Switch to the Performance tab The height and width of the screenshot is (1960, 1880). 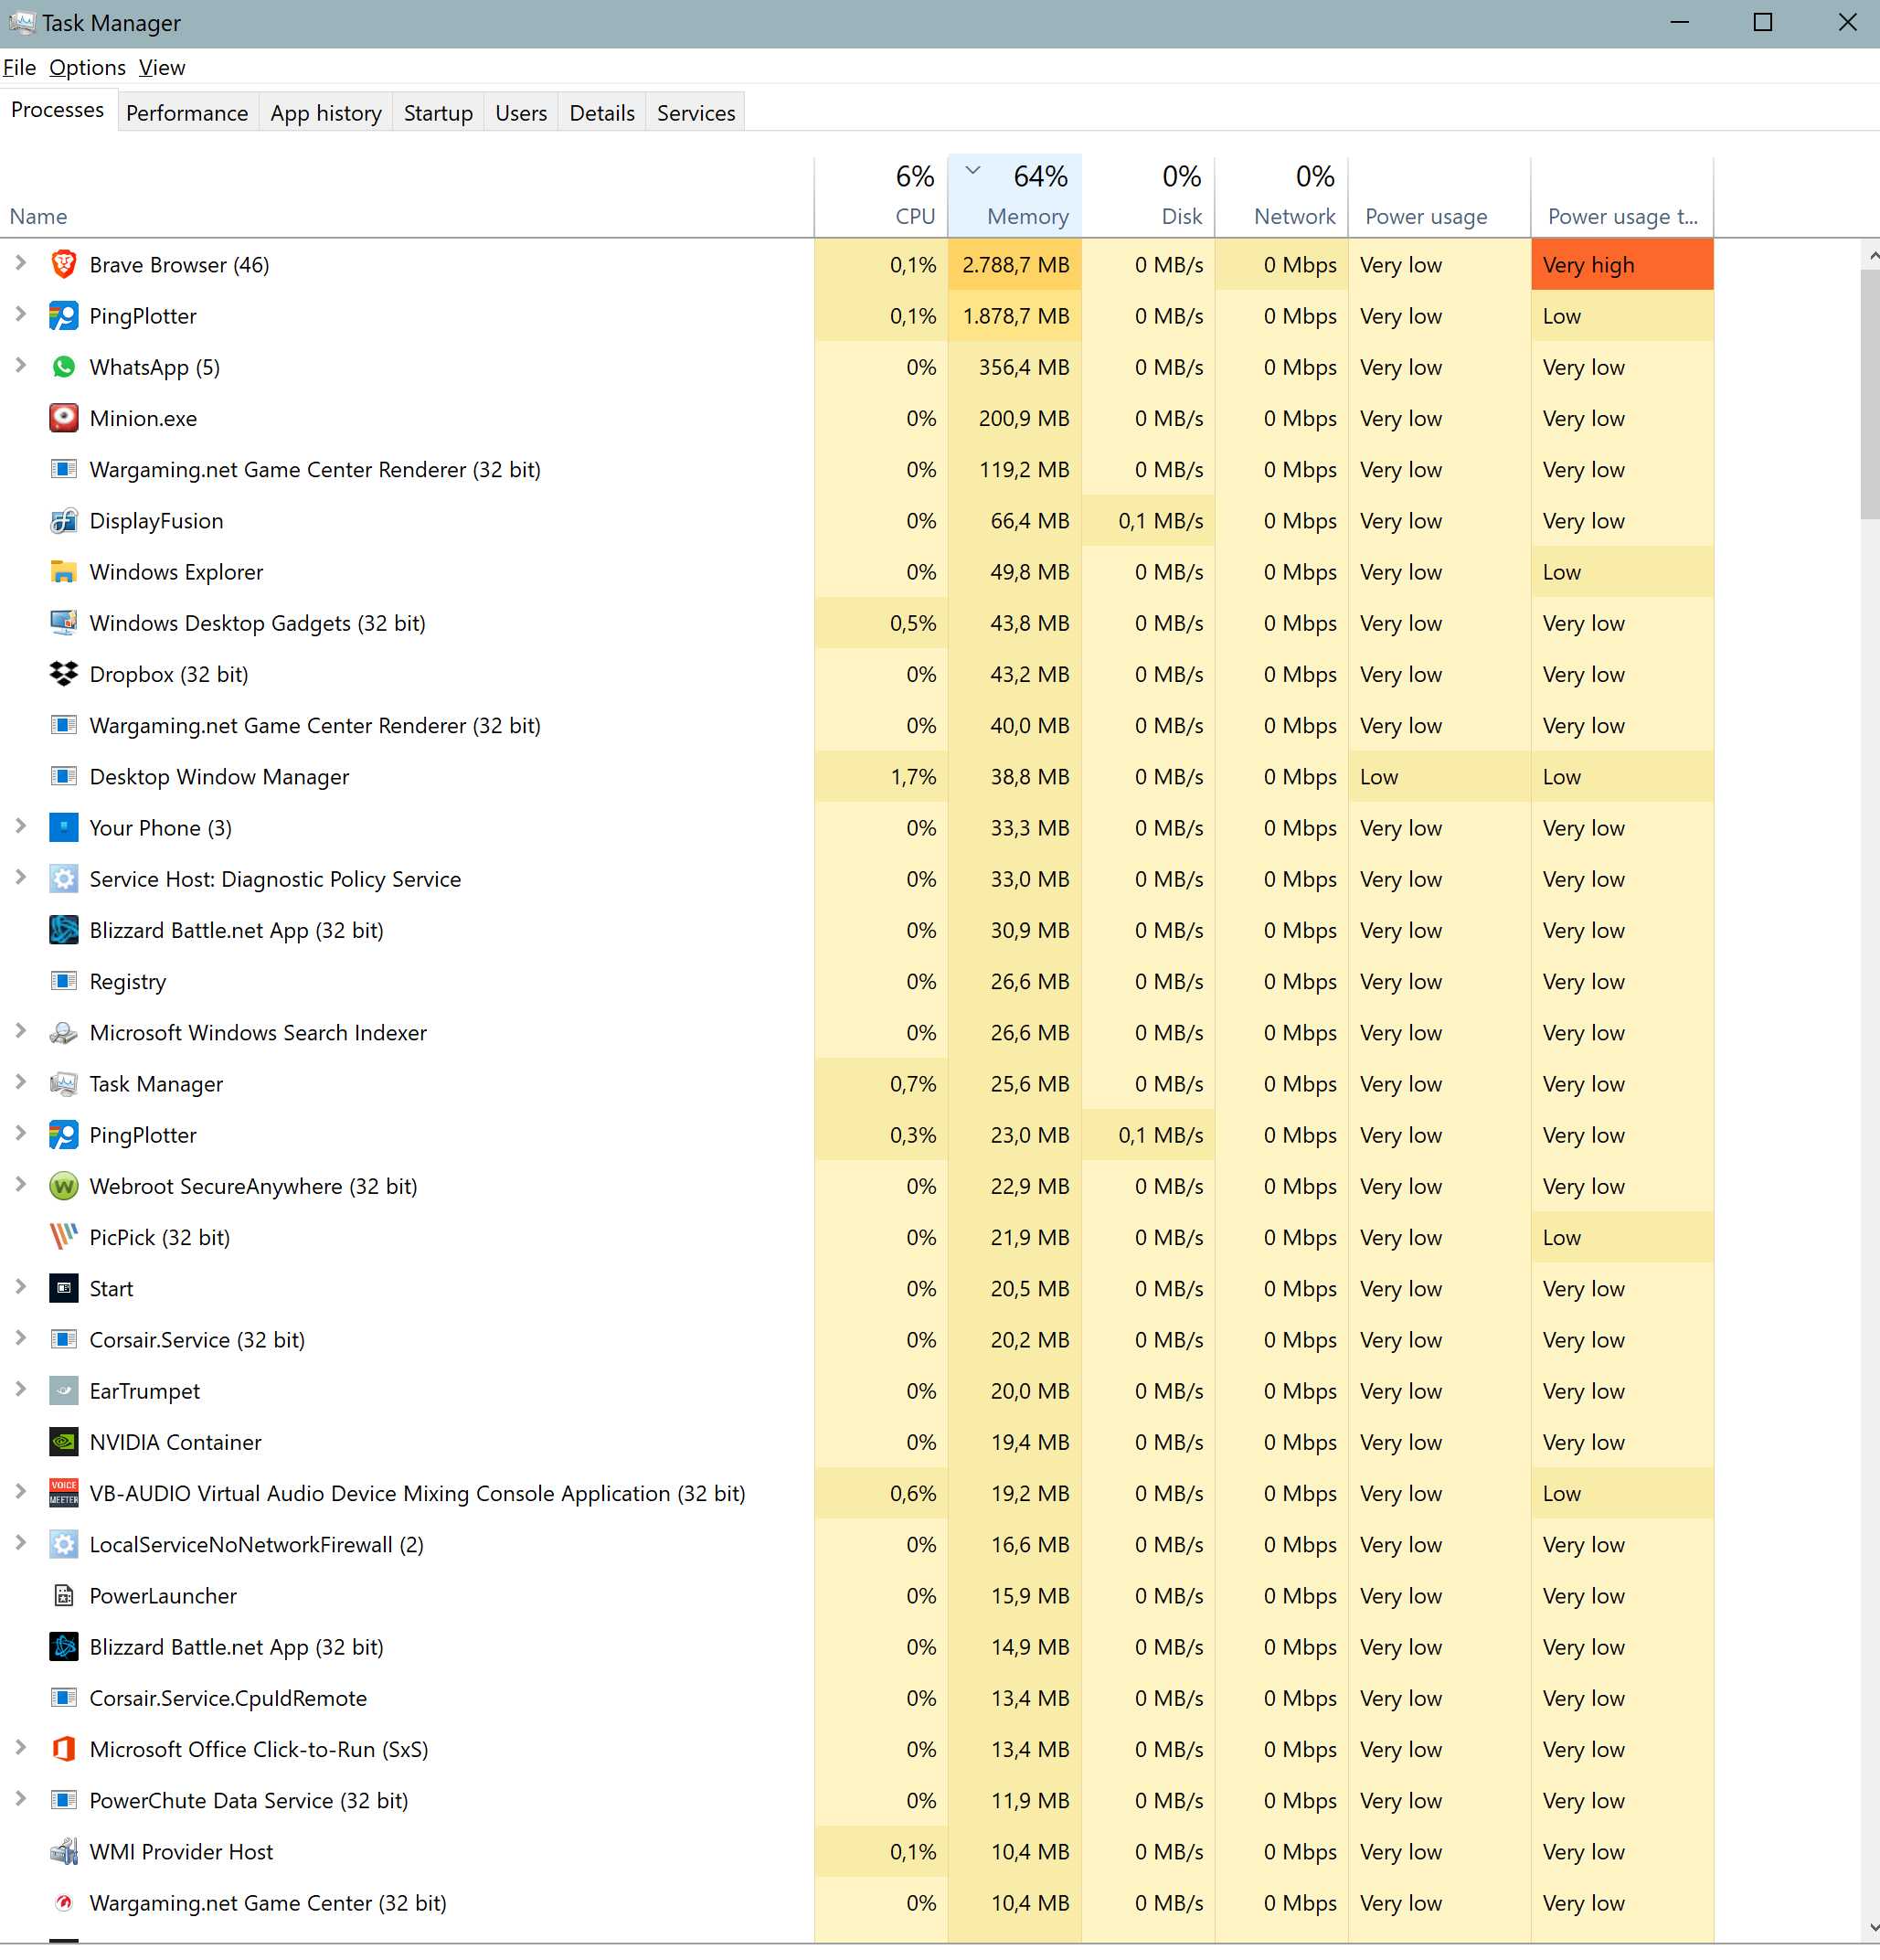pyautogui.click(x=187, y=113)
